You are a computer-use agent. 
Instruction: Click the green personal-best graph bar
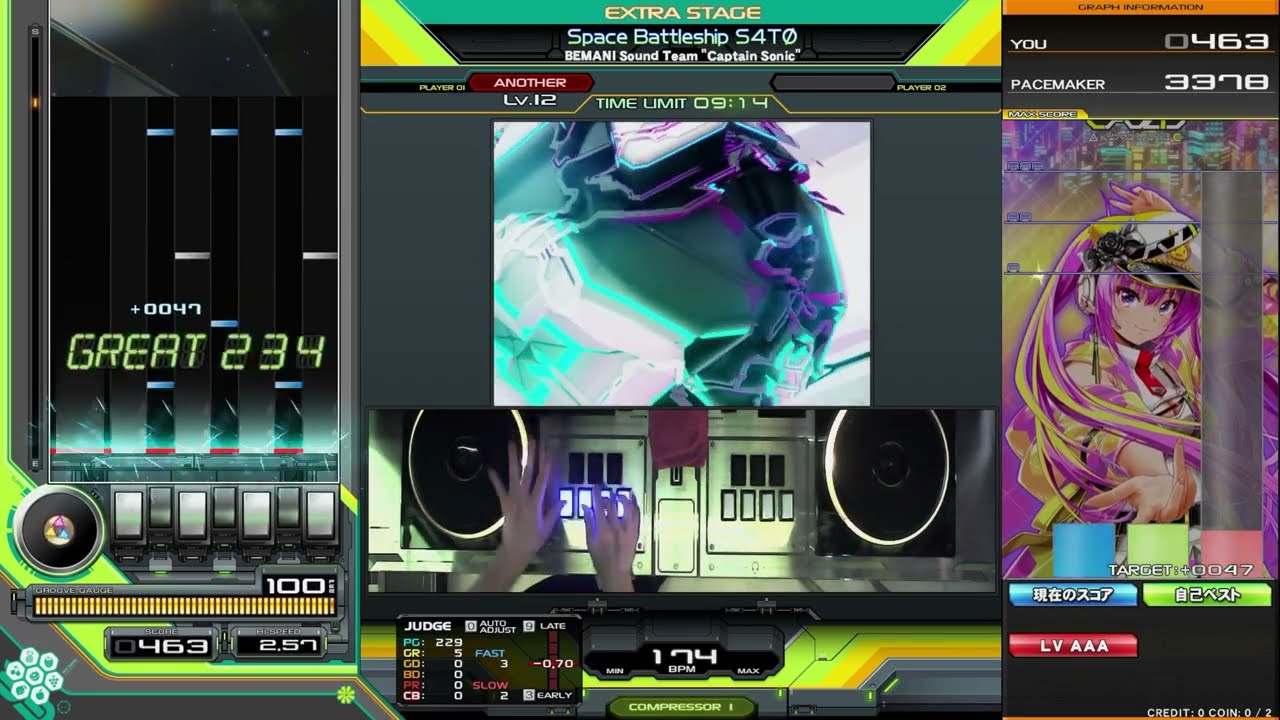click(x=1158, y=551)
